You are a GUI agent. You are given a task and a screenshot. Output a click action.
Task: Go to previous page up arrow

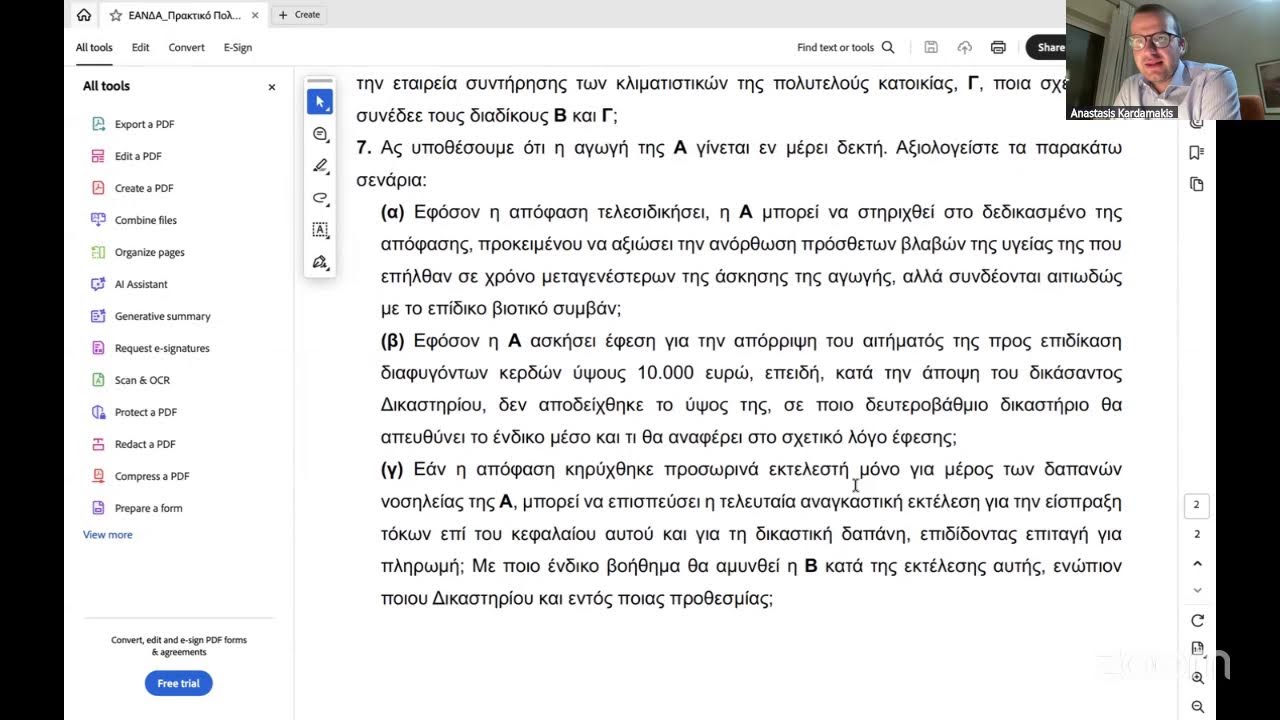coord(1197,564)
